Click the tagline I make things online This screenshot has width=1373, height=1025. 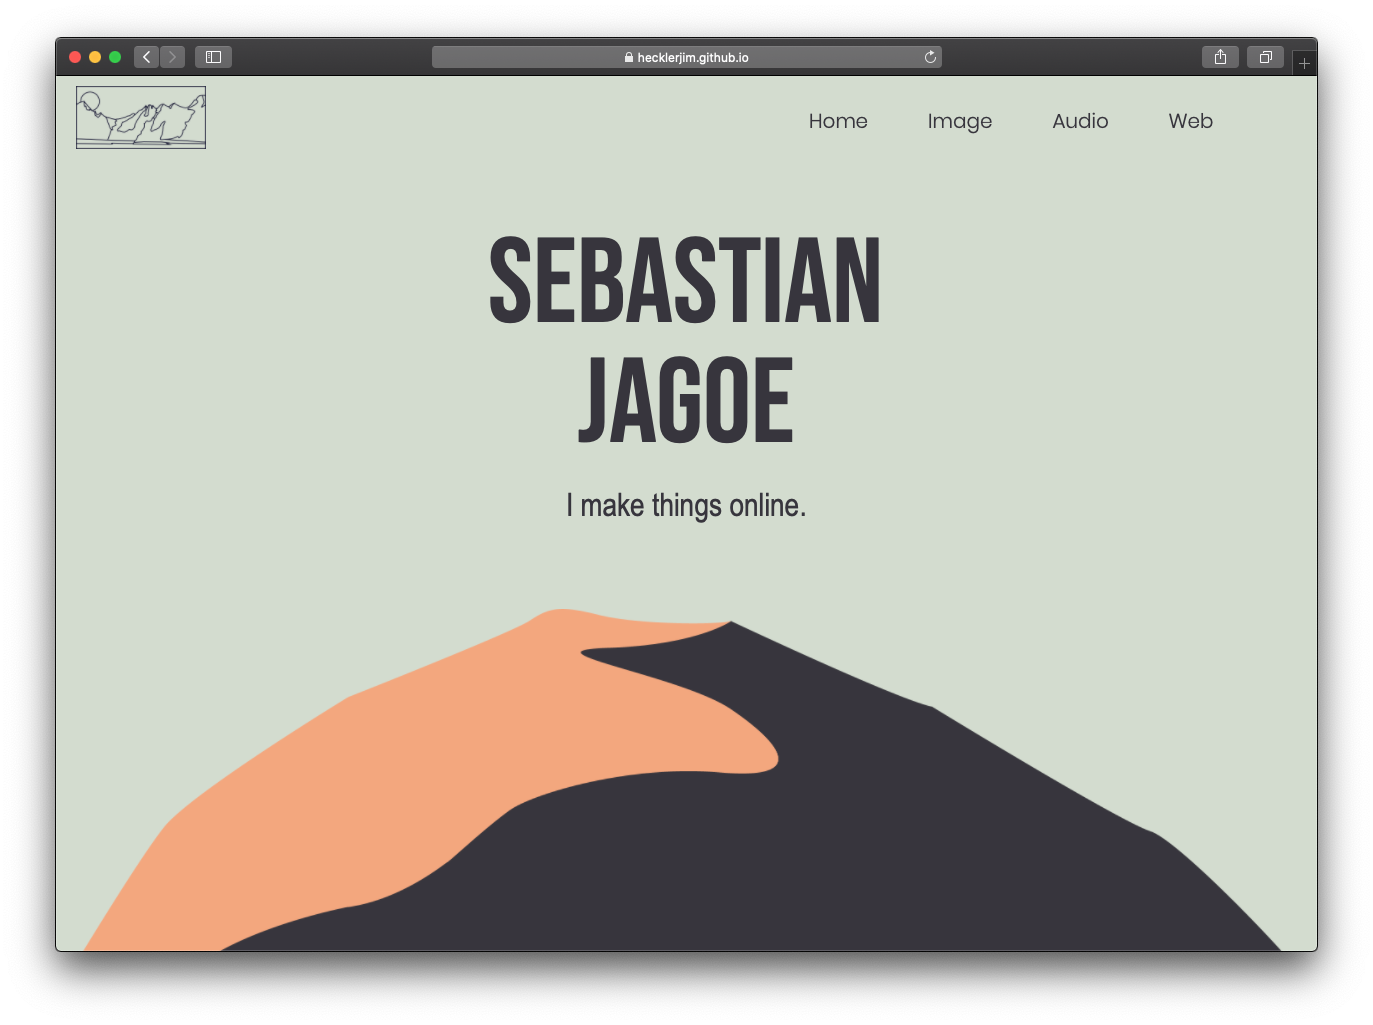687,505
